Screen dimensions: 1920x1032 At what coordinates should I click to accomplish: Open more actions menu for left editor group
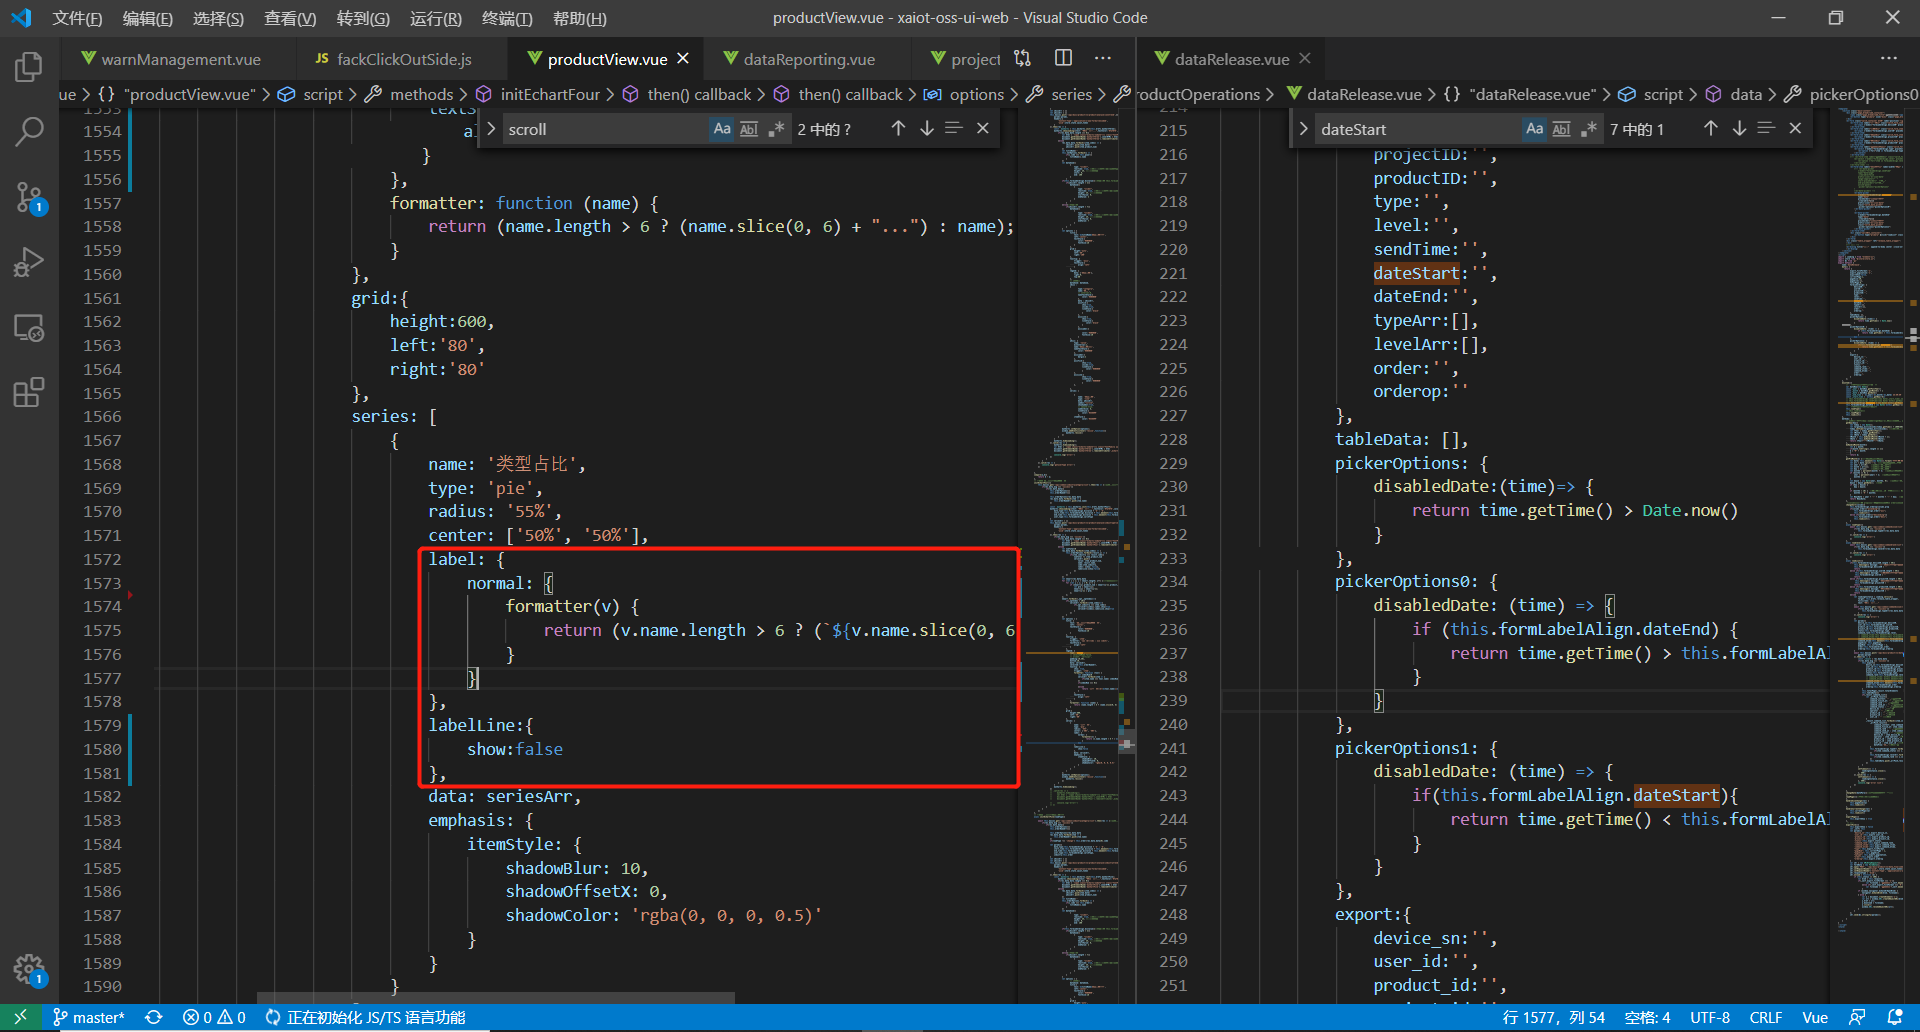(x=1103, y=58)
